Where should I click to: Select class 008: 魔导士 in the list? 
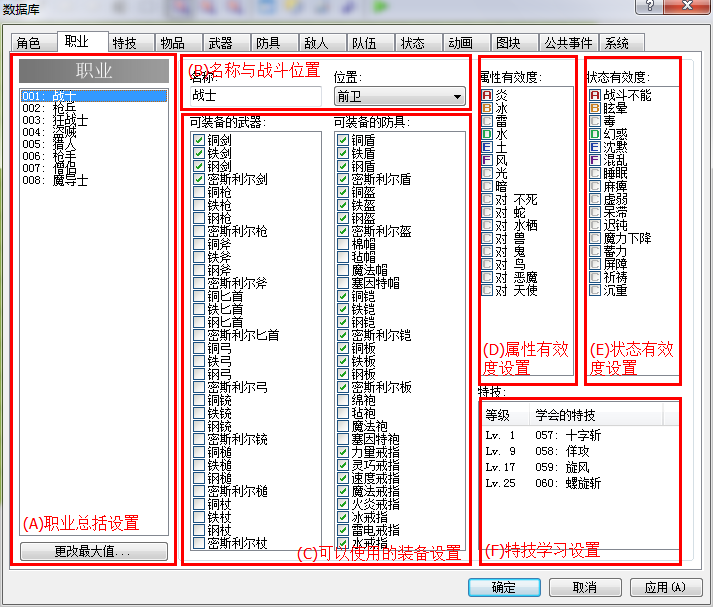94,181
